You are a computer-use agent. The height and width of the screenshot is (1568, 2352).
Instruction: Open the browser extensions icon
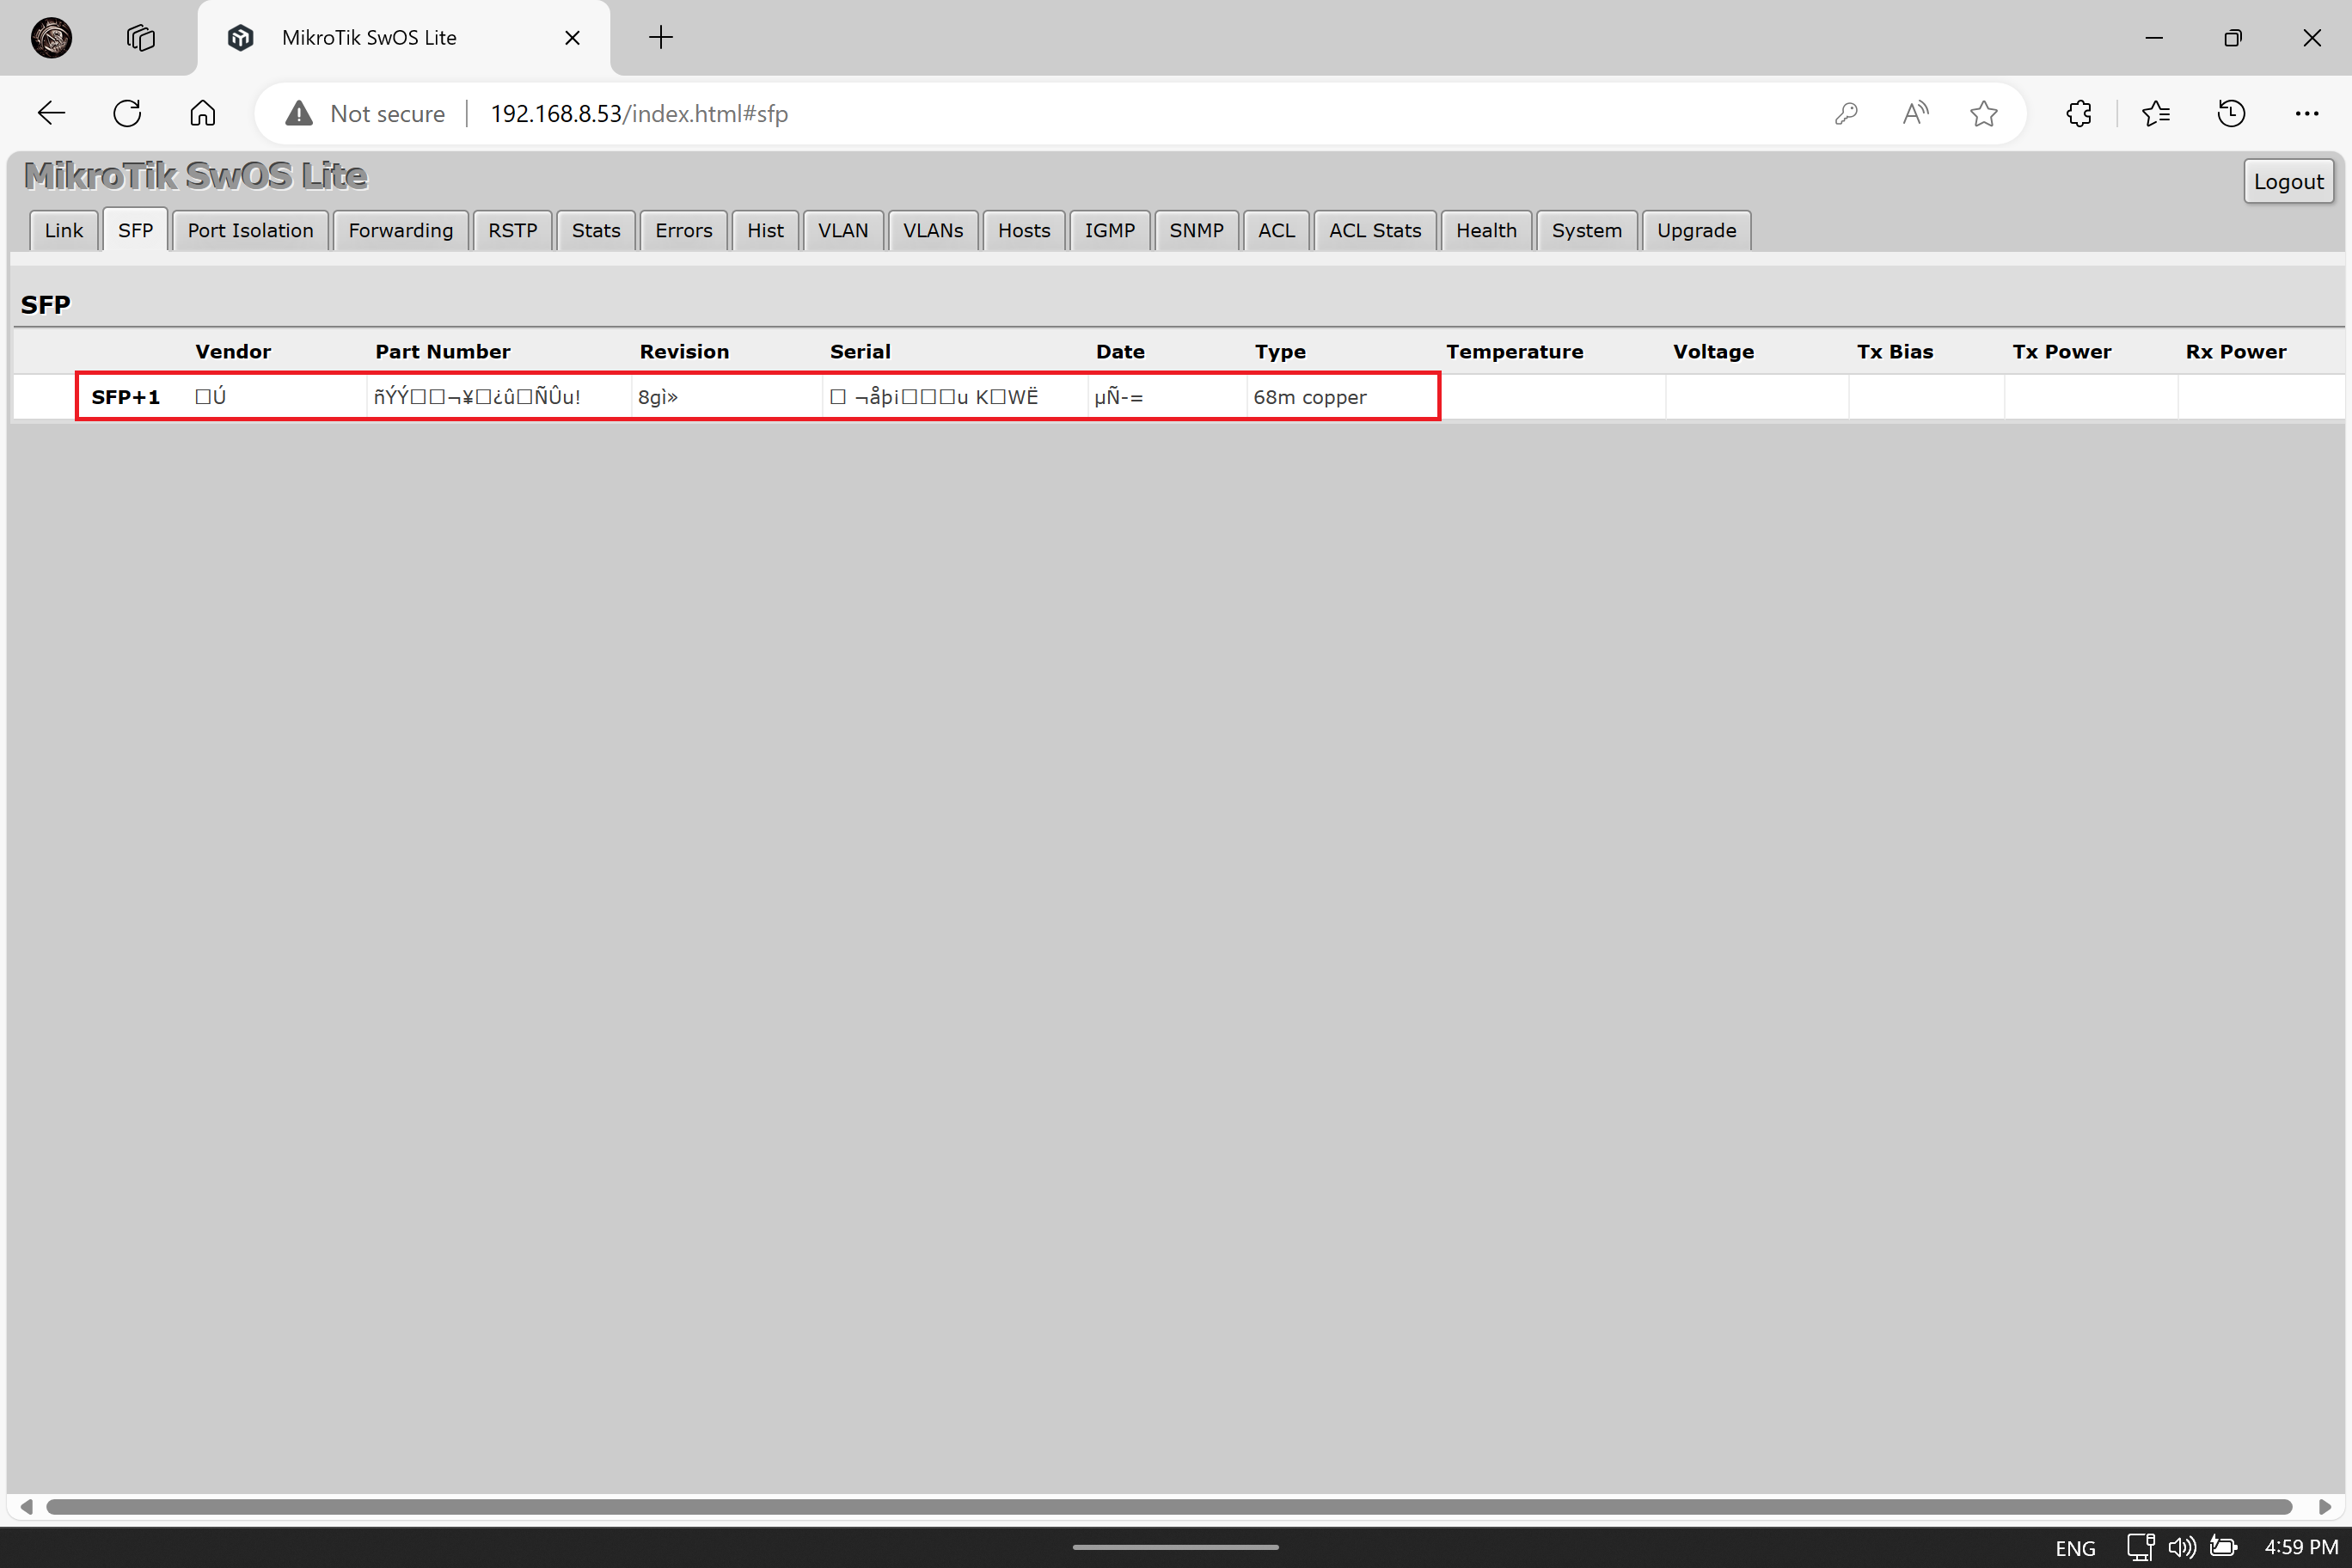2079,114
